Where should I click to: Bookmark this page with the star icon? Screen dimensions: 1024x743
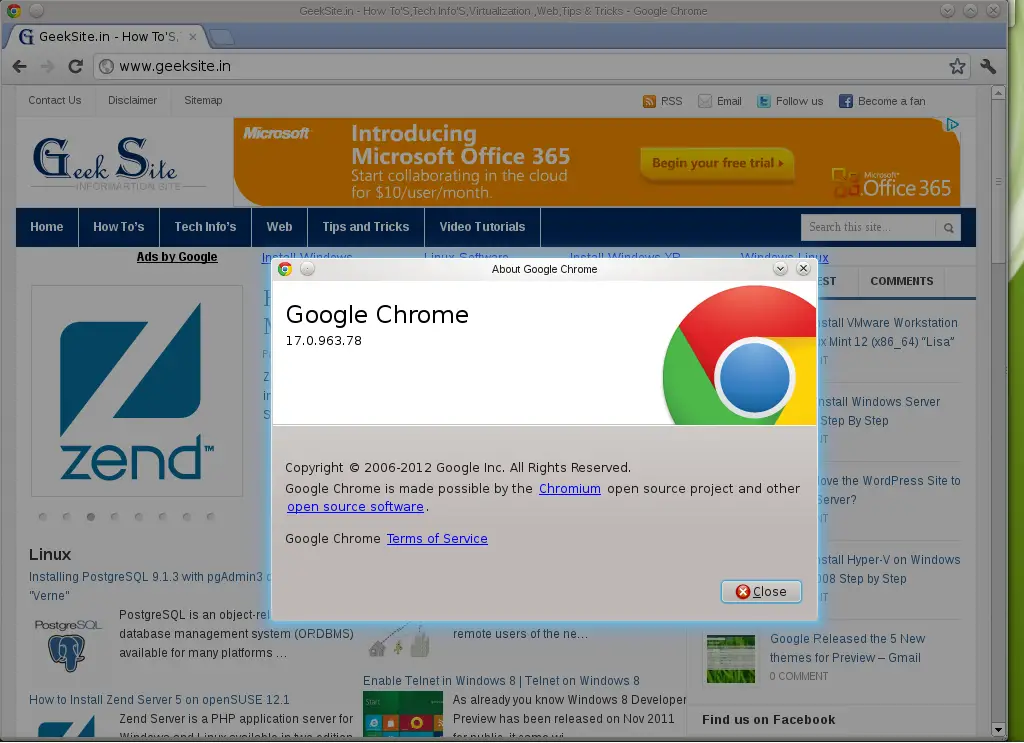coord(957,66)
